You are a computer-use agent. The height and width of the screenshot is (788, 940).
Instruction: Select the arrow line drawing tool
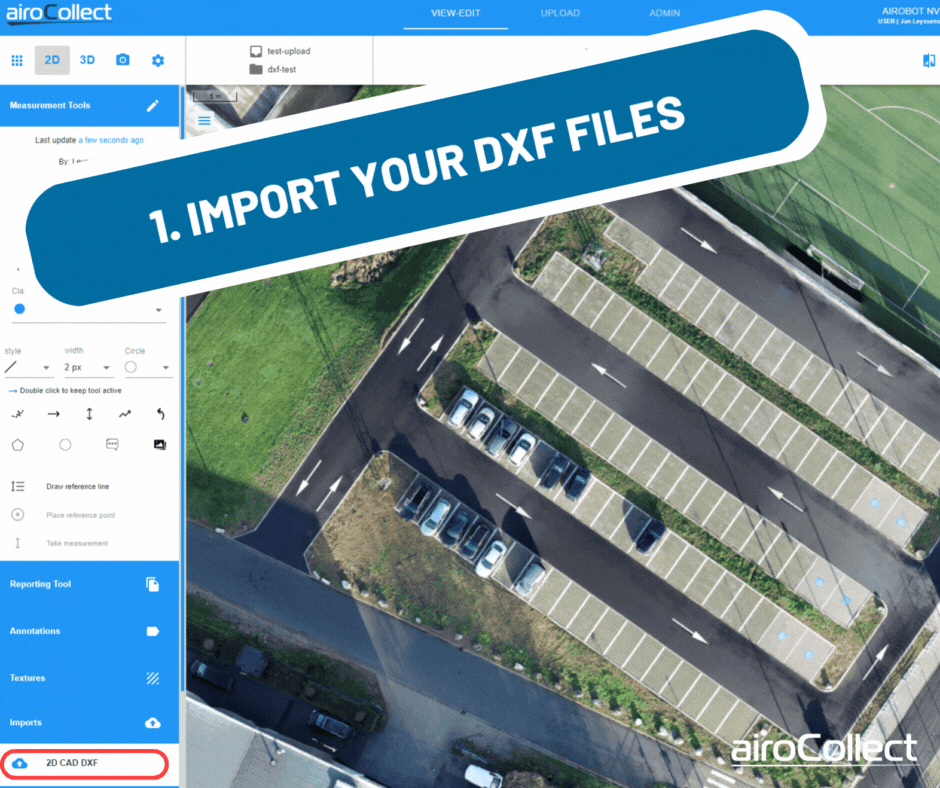(x=53, y=414)
